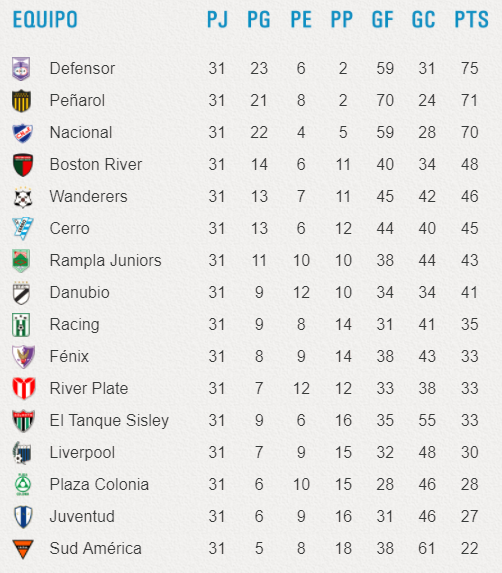Click the Racing green-white crest

(x=21, y=325)
